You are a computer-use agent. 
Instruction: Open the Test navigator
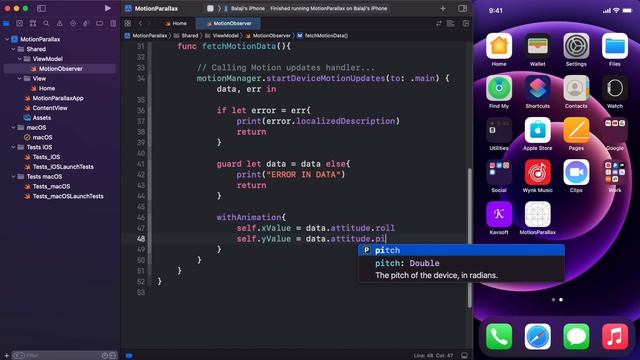(x=73, y=23)
